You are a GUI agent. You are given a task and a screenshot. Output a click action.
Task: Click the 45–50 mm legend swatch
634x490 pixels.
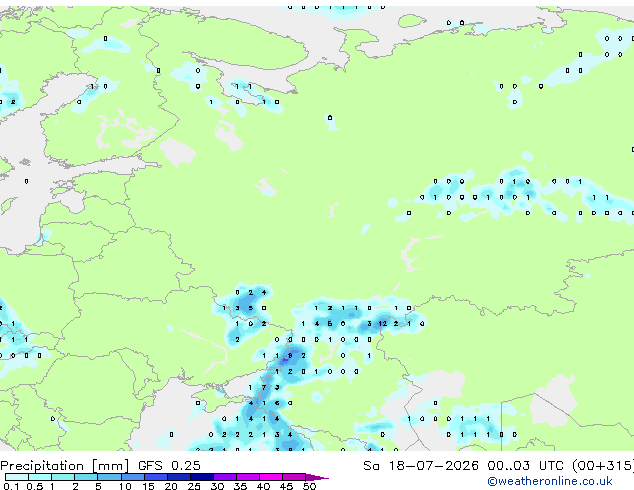coord(294,477)
